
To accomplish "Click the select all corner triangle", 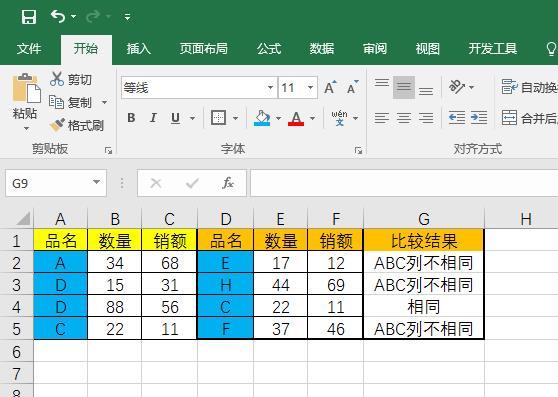I will 23,218.
